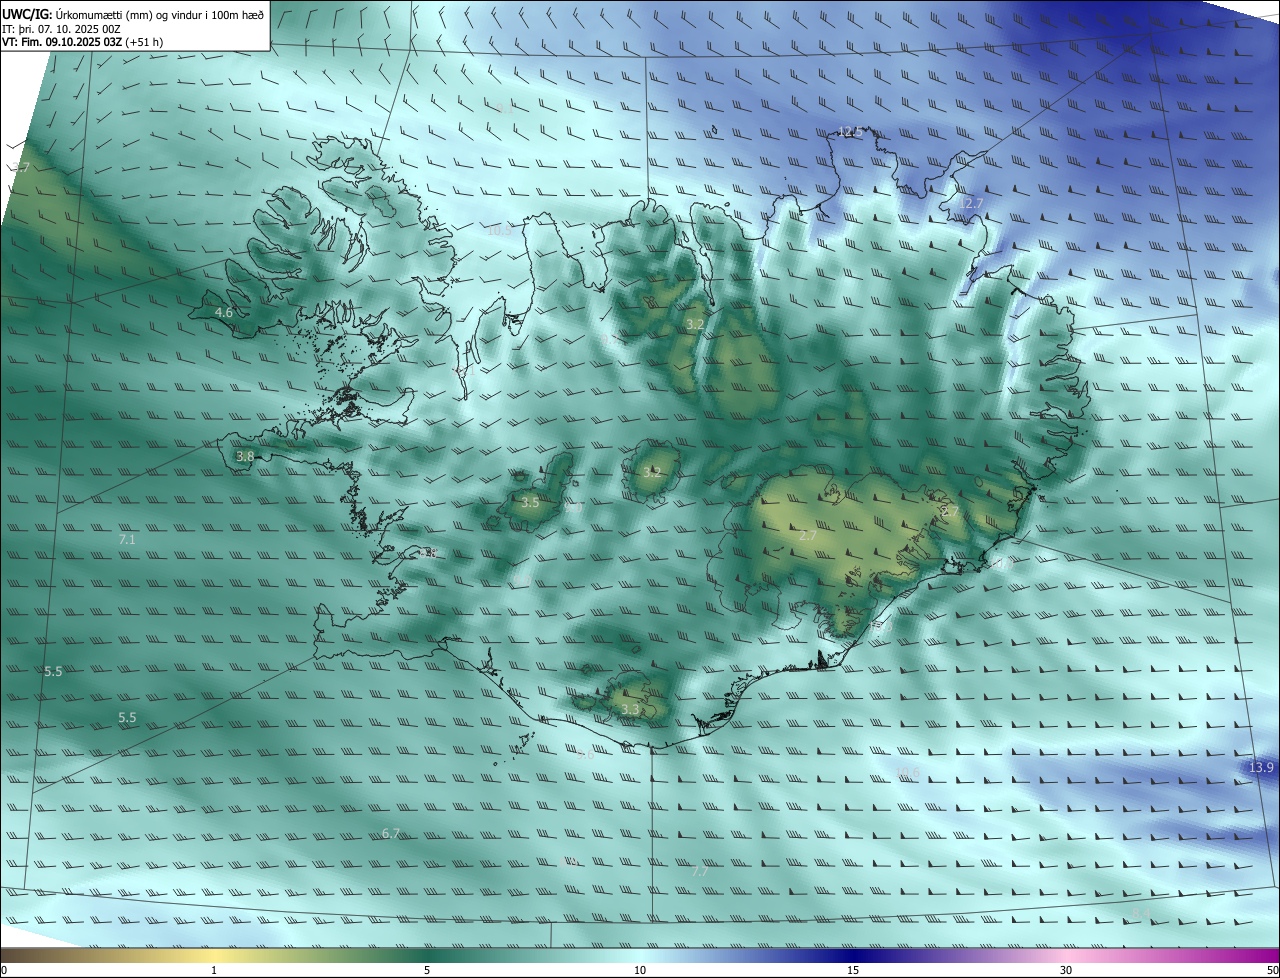Click the 4.6 value label on the map

(x=224, y=313)
